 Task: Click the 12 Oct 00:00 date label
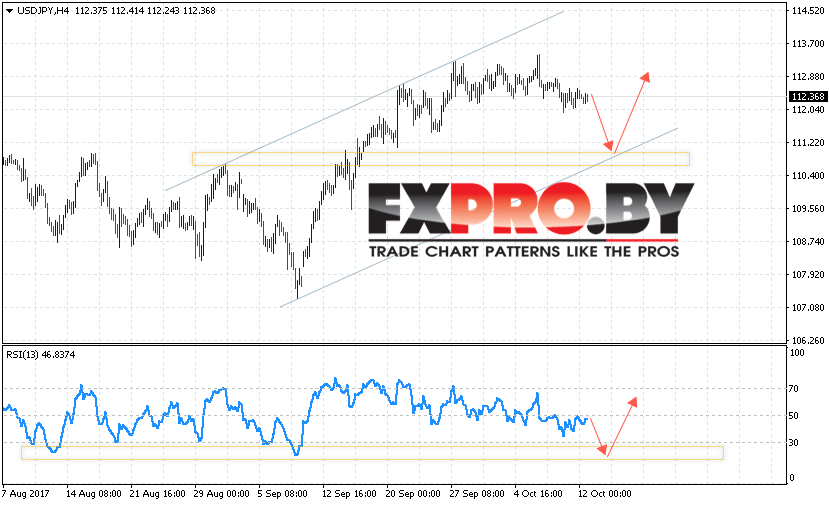pos(605,494)
